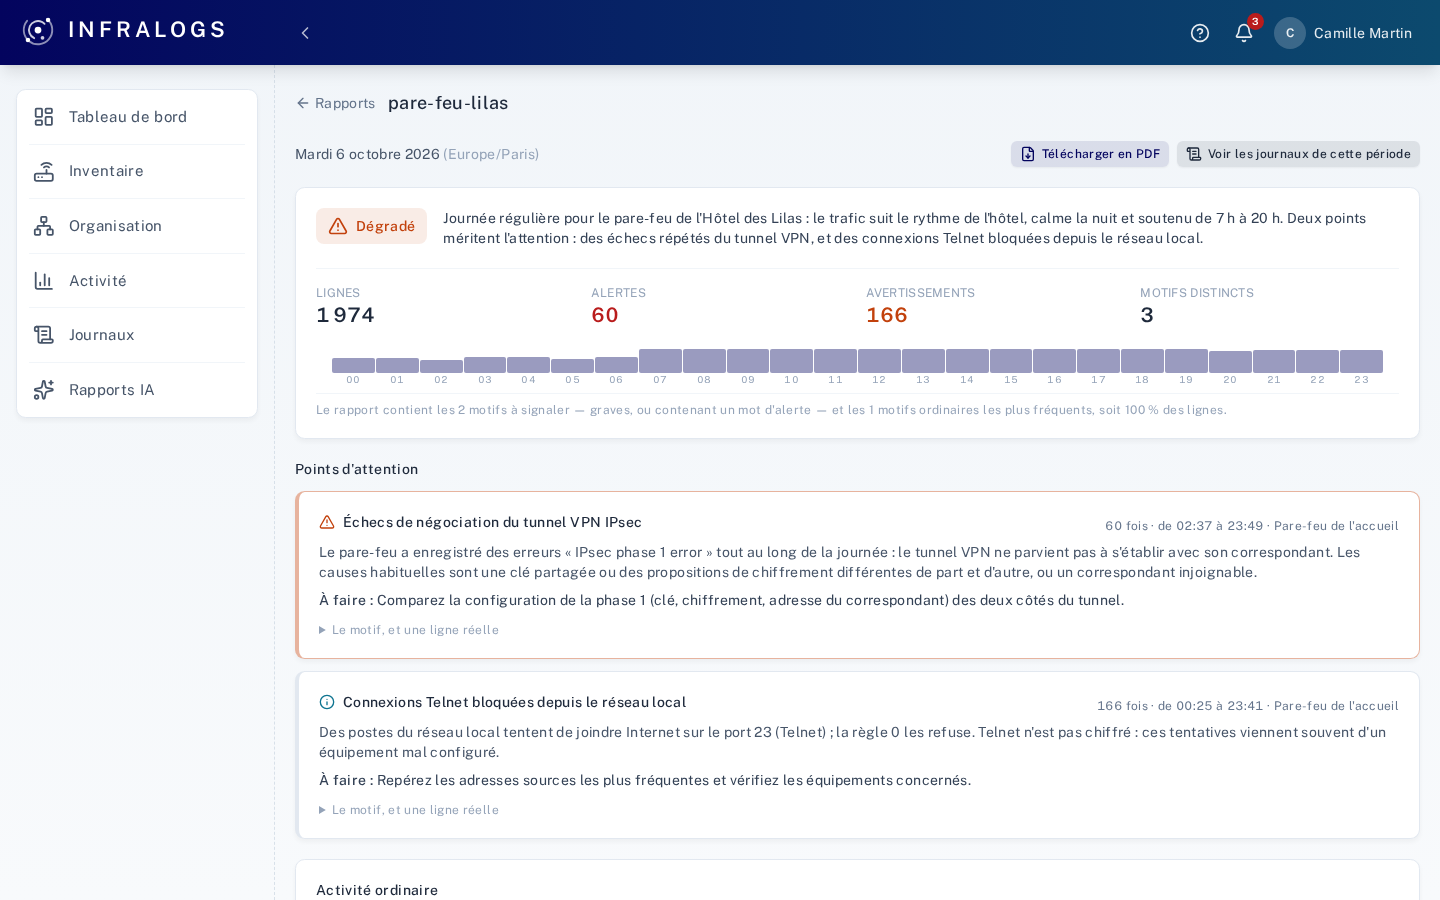Click the Activité ordinaire heading
This screenshot has height=900, width=1440.
coord(377,890)
